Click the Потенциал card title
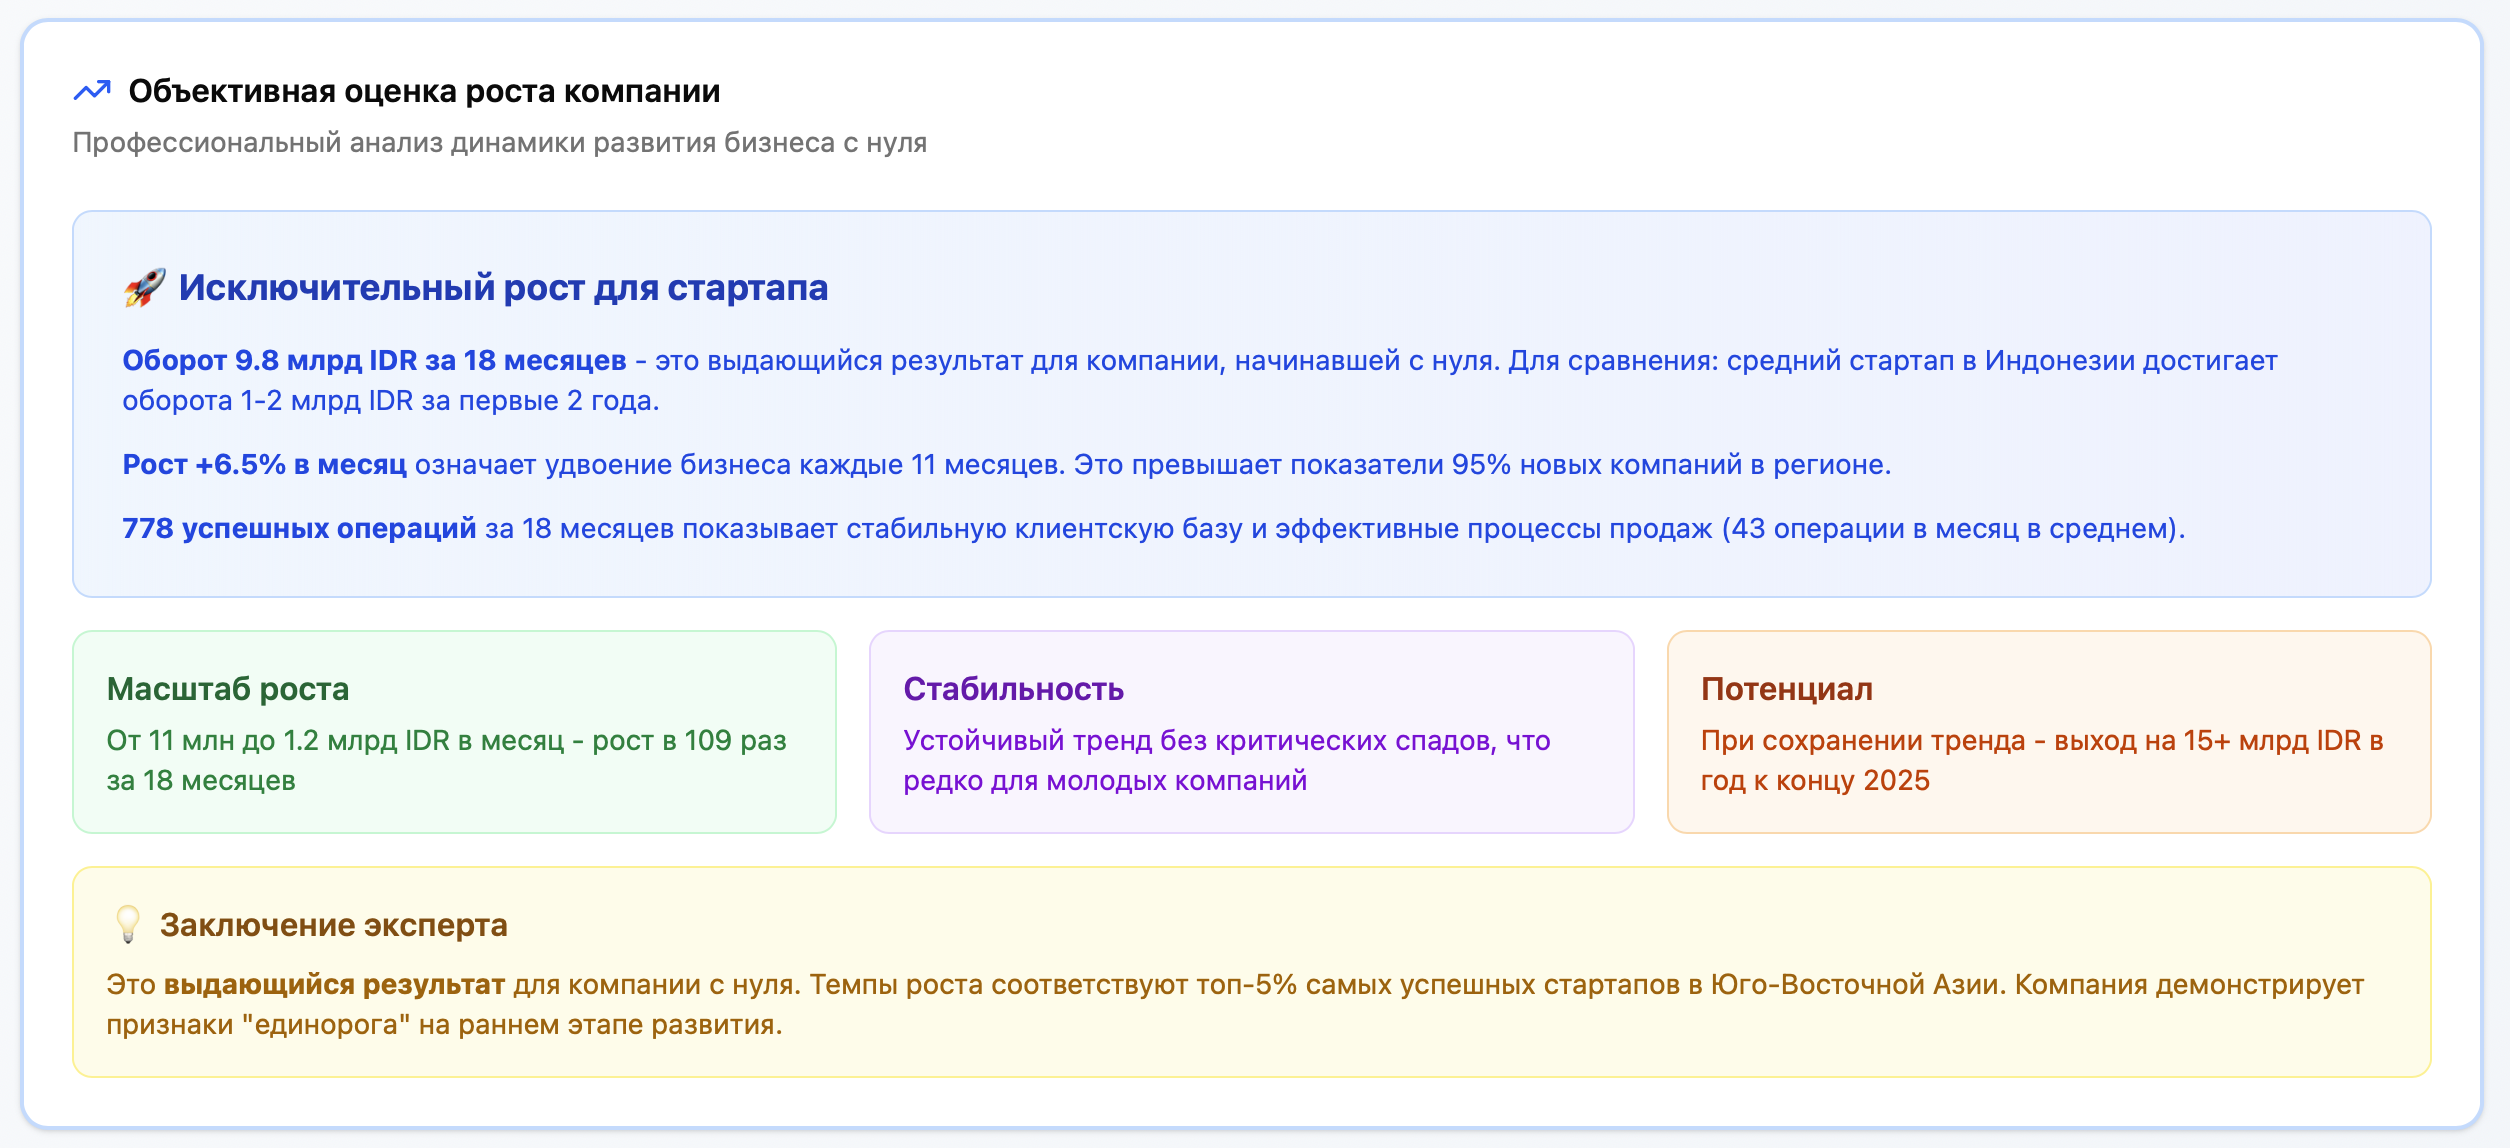 tap(1786, 689)
